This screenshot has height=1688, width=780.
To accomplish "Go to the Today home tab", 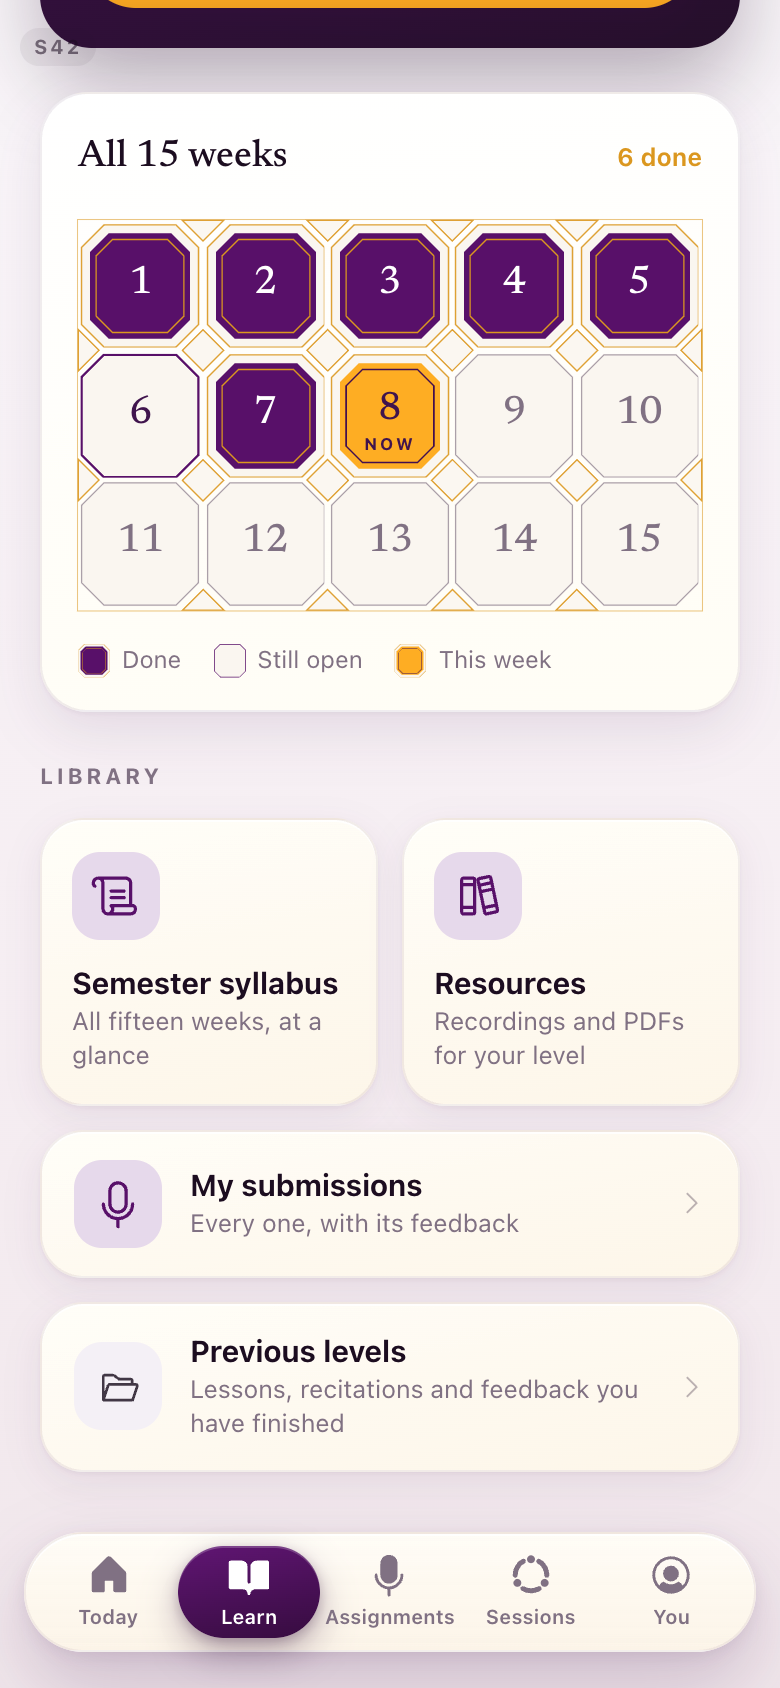I will click(108, 1592).
